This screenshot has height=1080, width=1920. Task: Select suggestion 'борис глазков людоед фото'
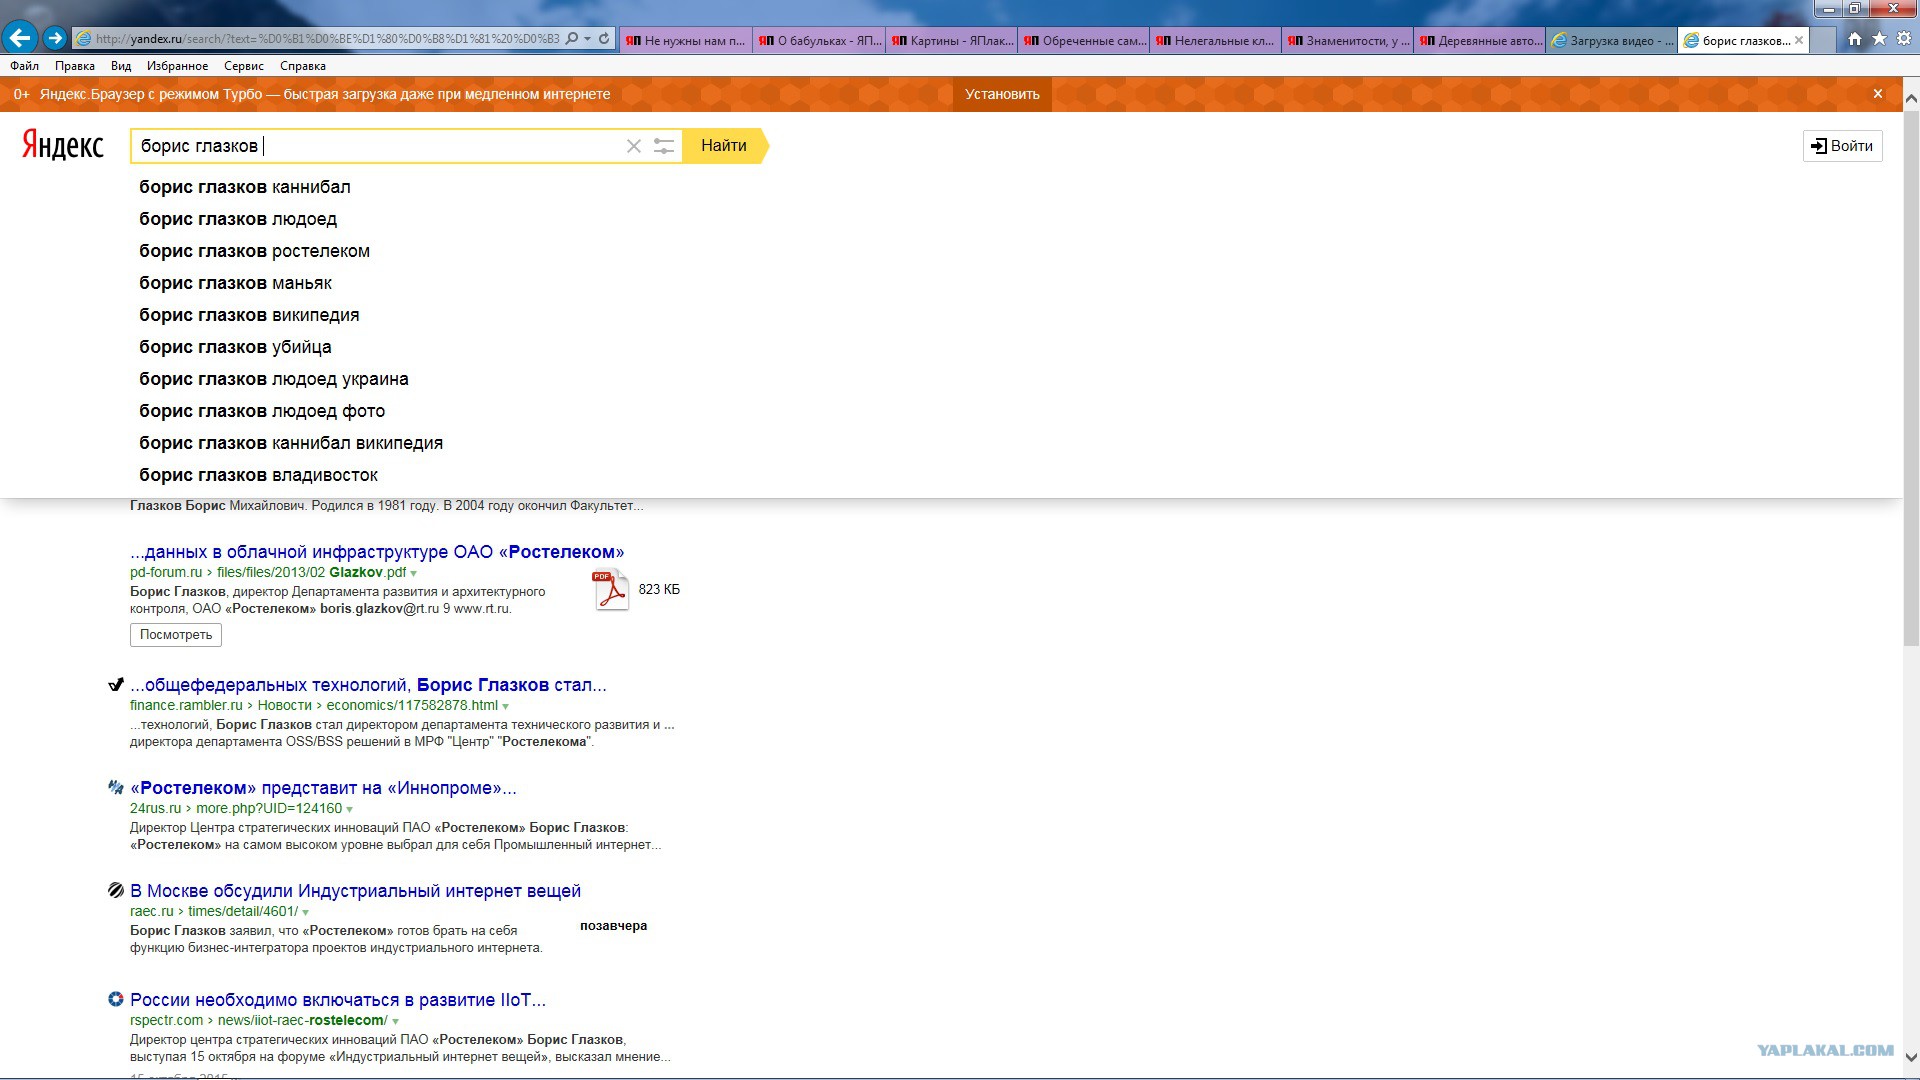click(262, 411)
